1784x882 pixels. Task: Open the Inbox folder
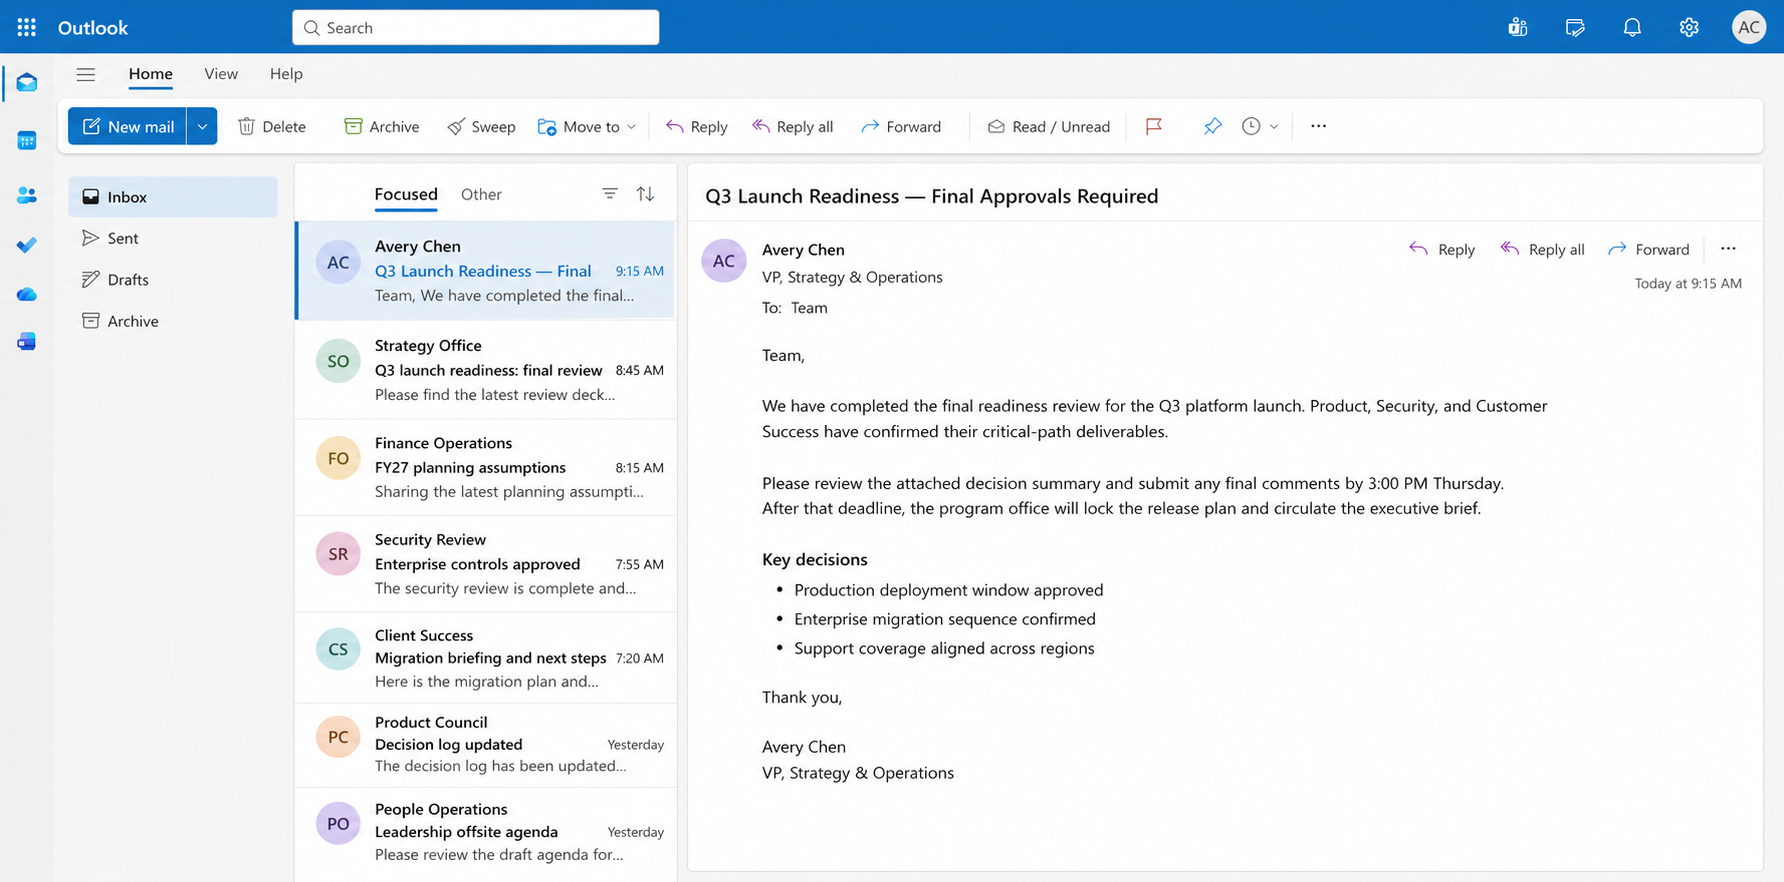(x=173, y=197)
